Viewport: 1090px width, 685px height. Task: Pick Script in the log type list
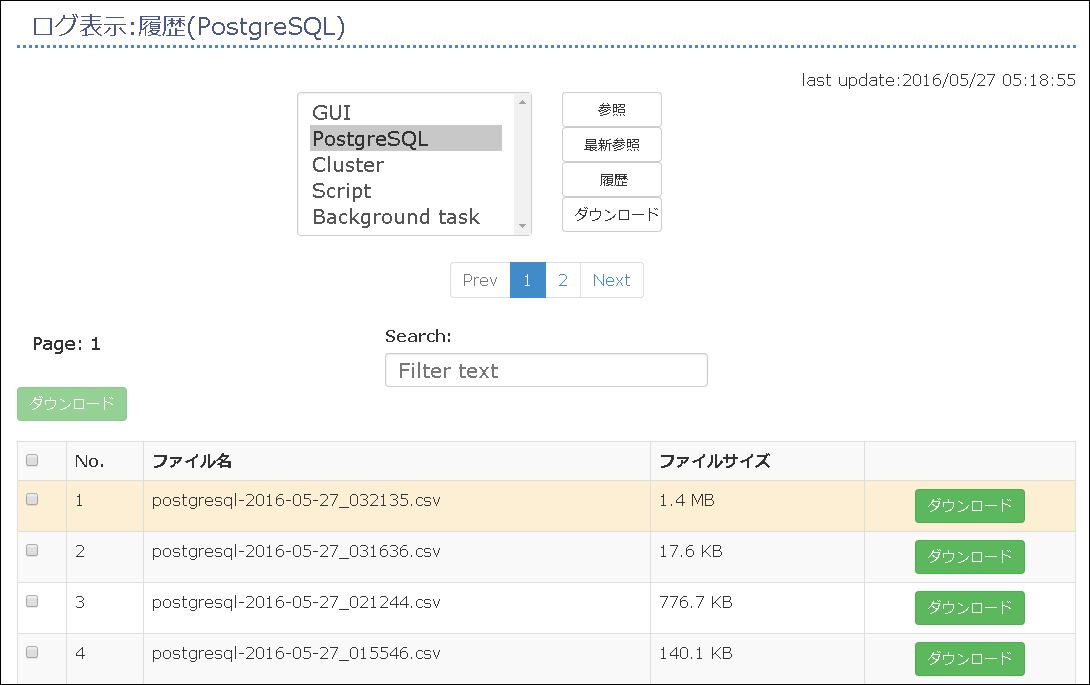tap(405, 191)
